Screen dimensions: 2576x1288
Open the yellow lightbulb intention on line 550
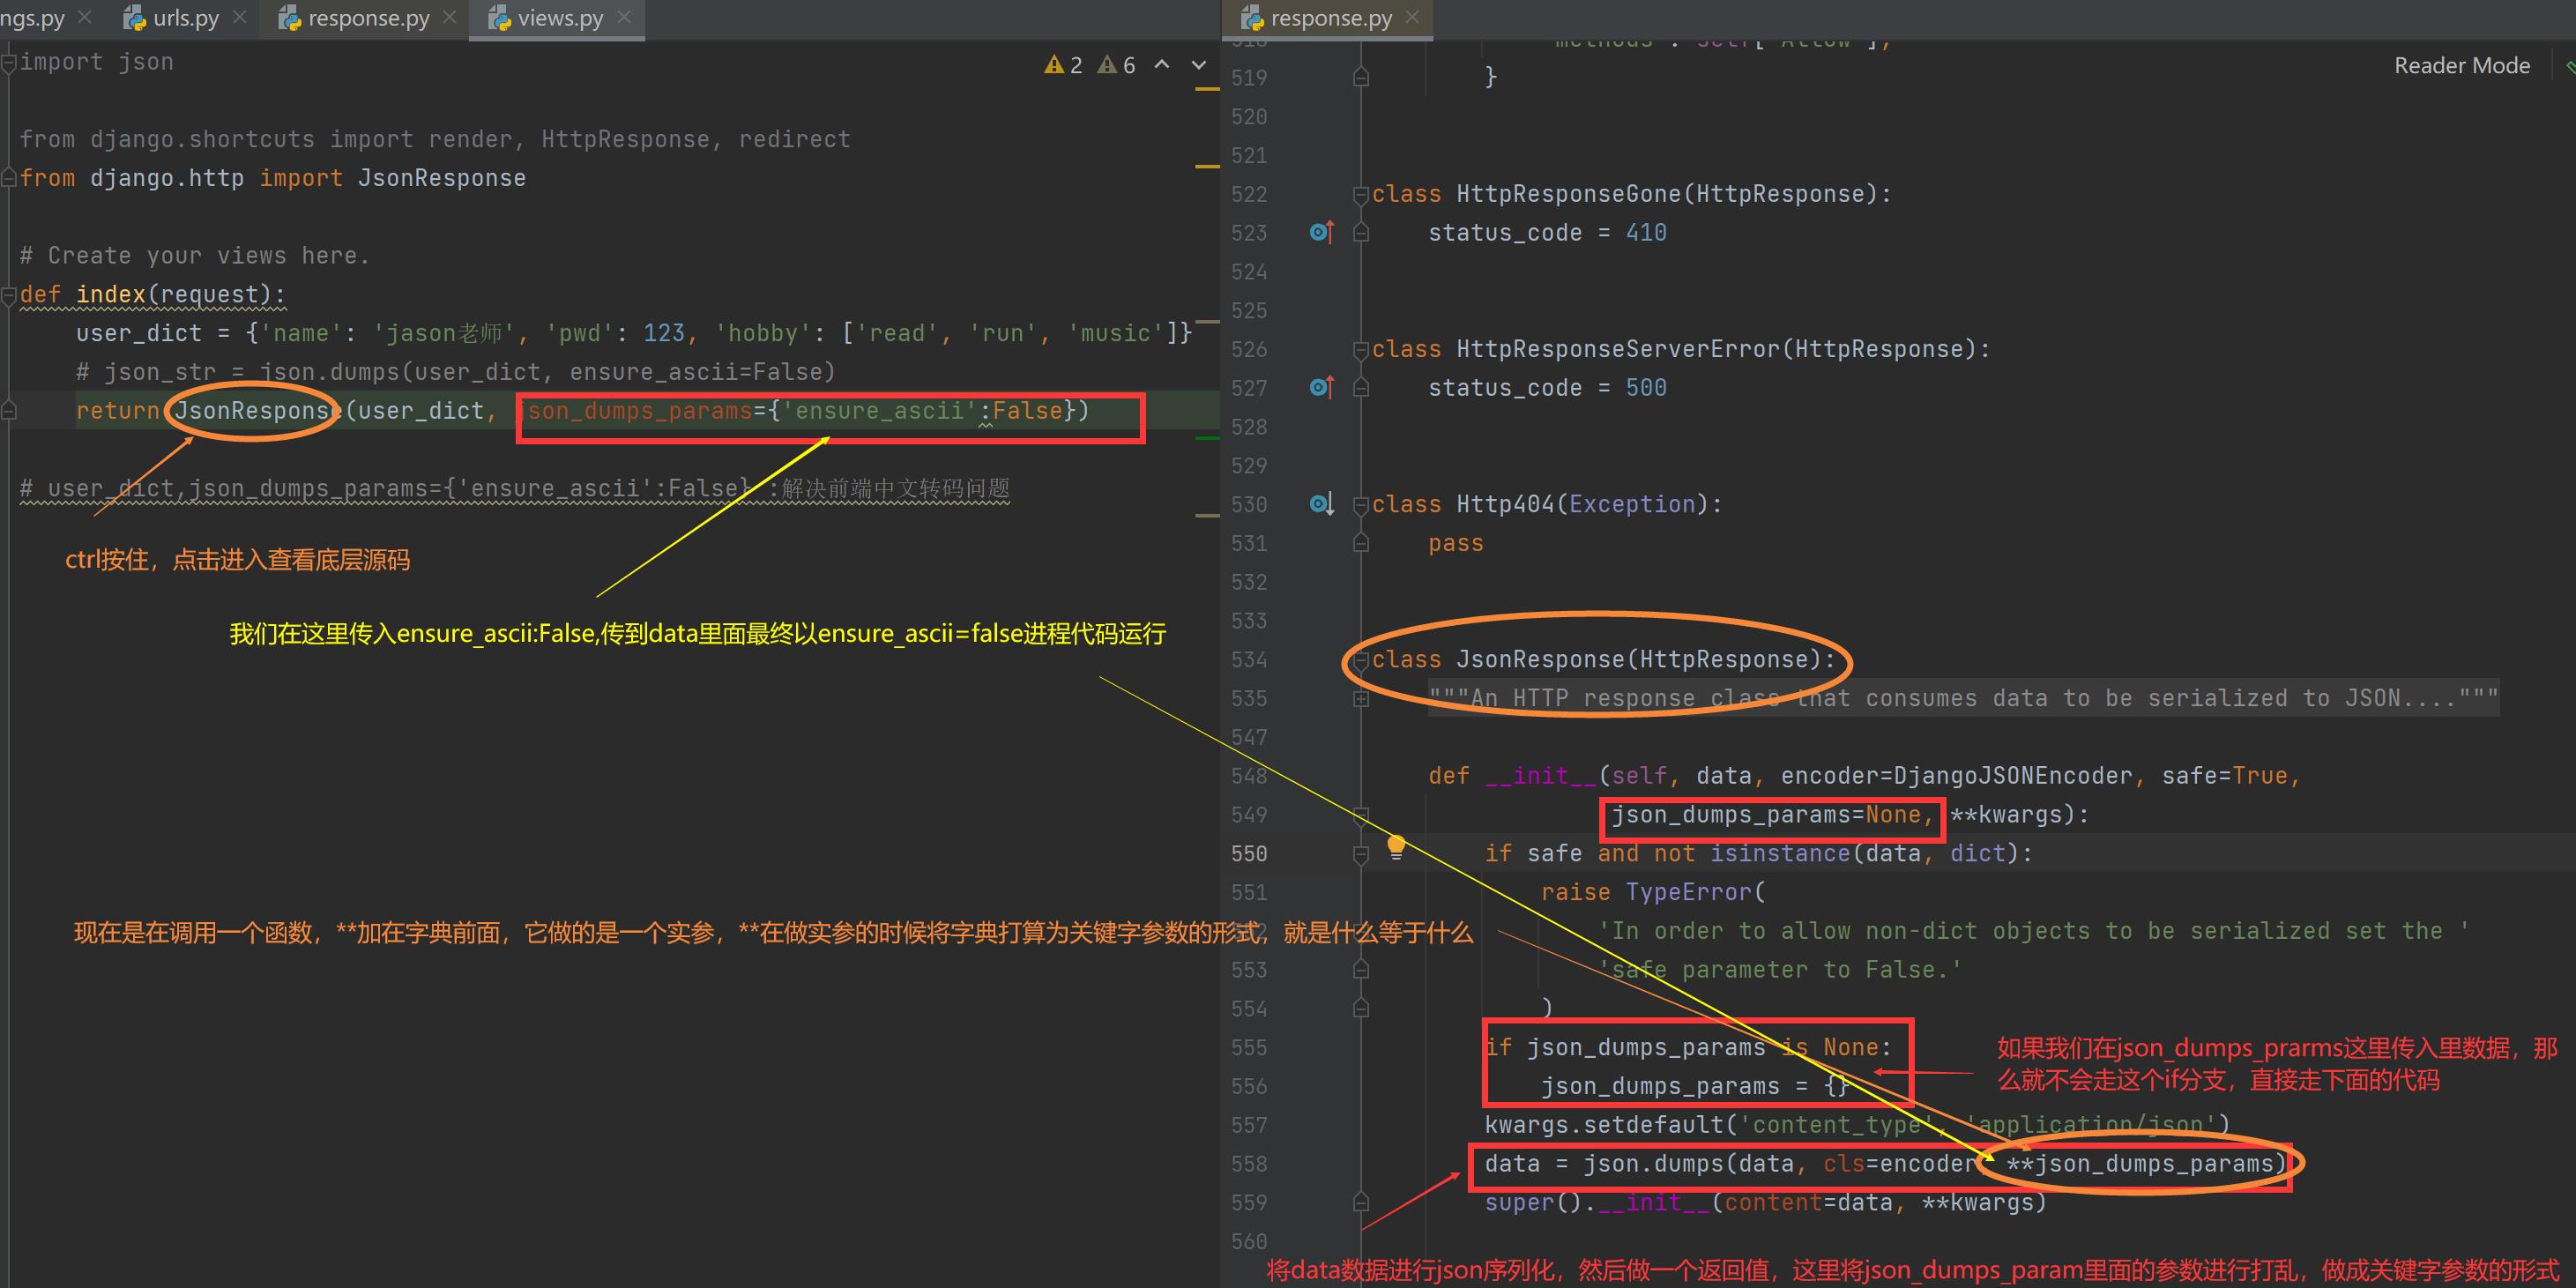point(1396,847)
